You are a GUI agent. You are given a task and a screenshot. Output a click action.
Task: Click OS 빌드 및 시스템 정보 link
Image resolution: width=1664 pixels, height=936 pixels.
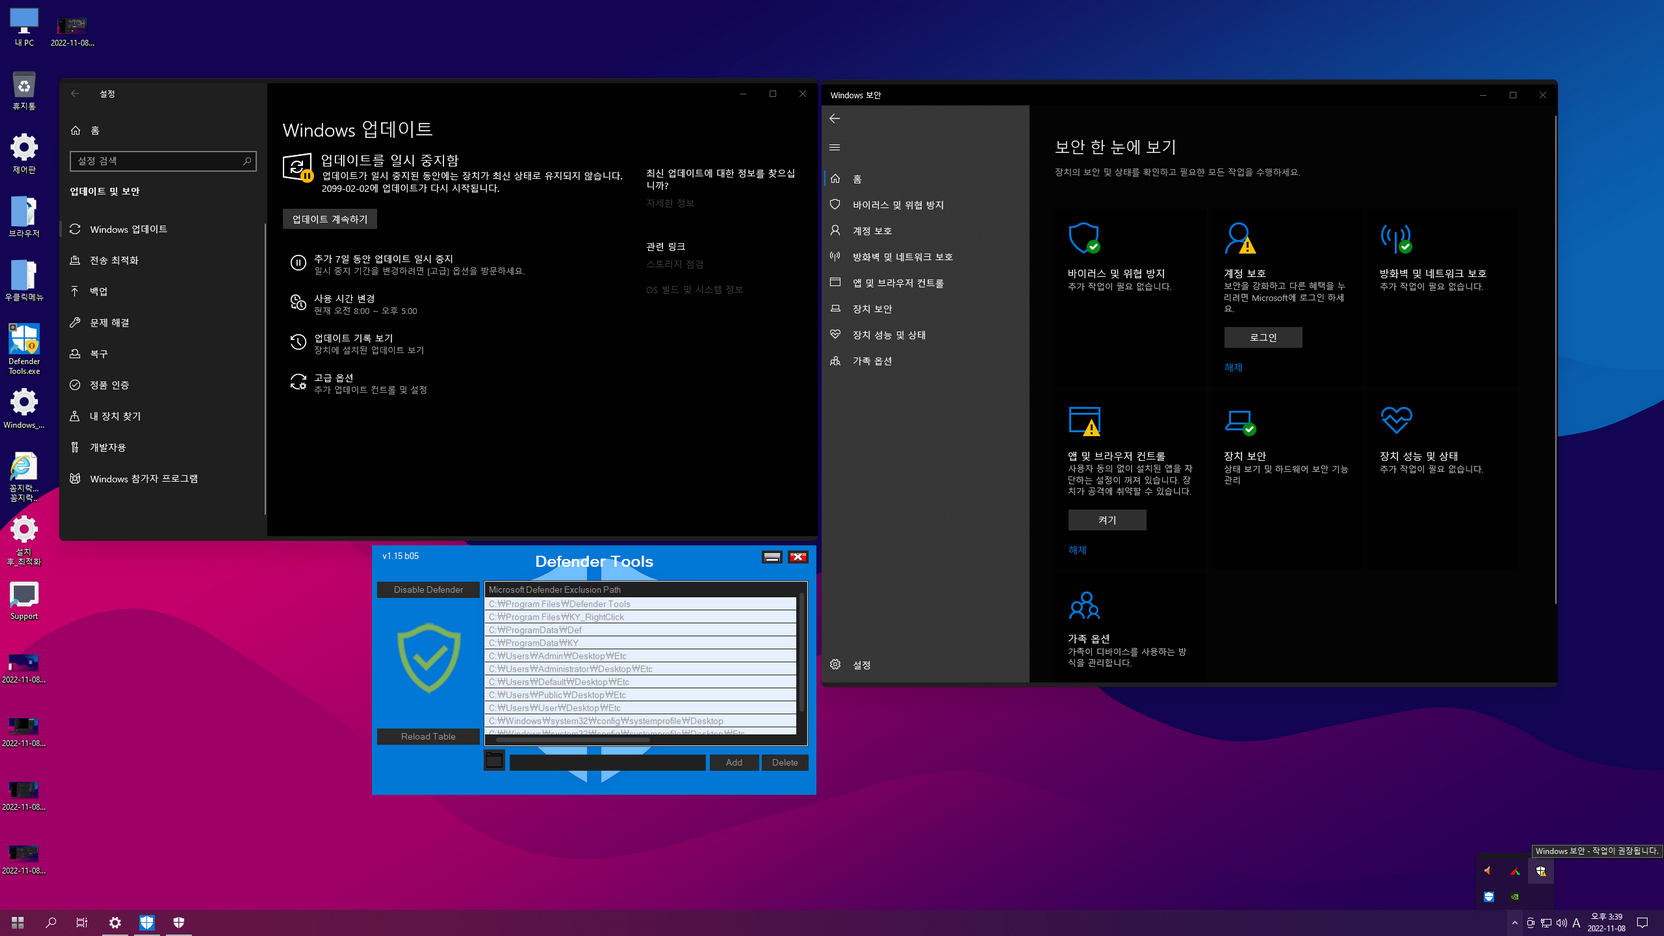click(695, 289)
